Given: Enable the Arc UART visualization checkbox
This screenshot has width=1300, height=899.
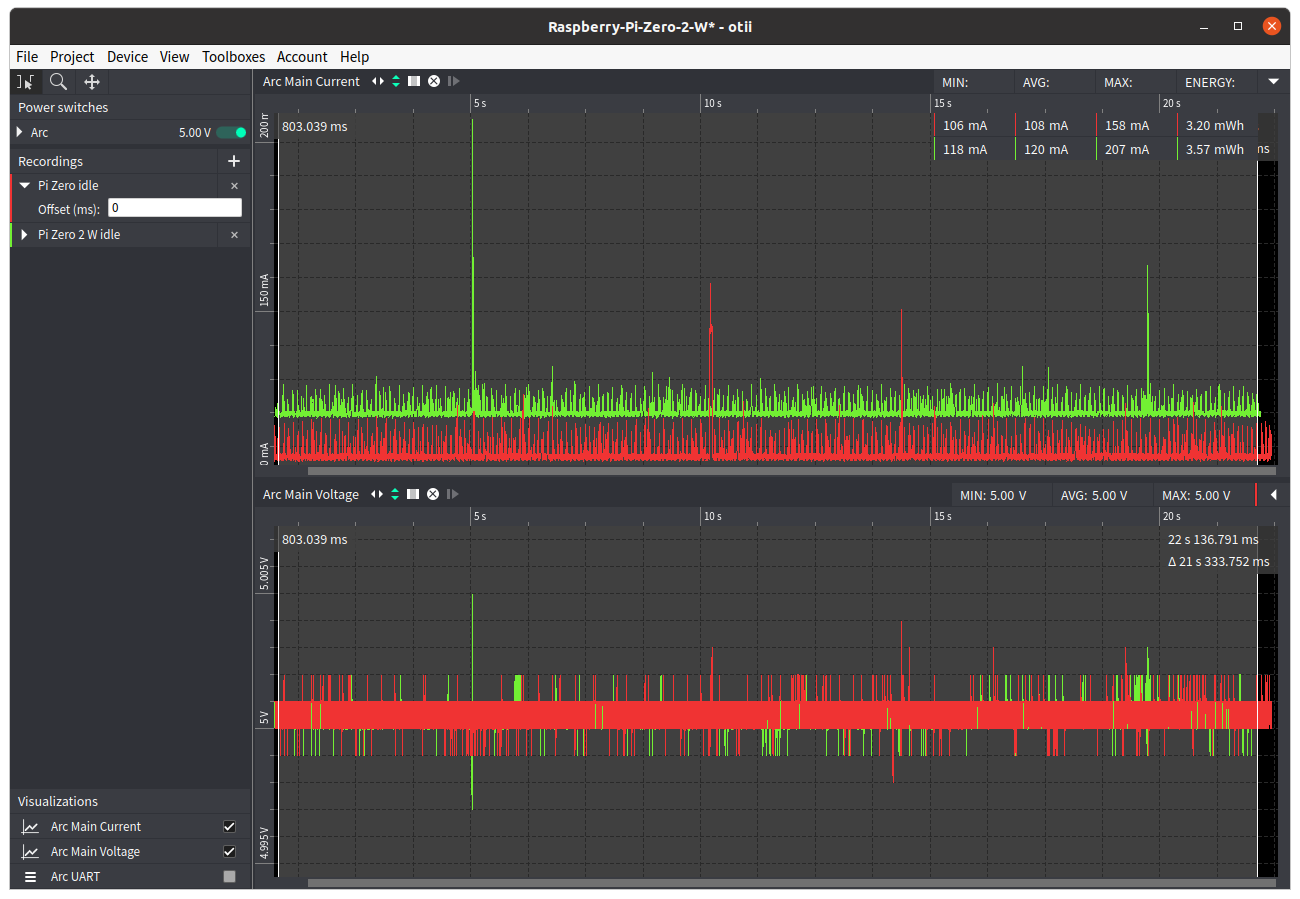Looking at the screenshot, I should (x=230, y=877).
